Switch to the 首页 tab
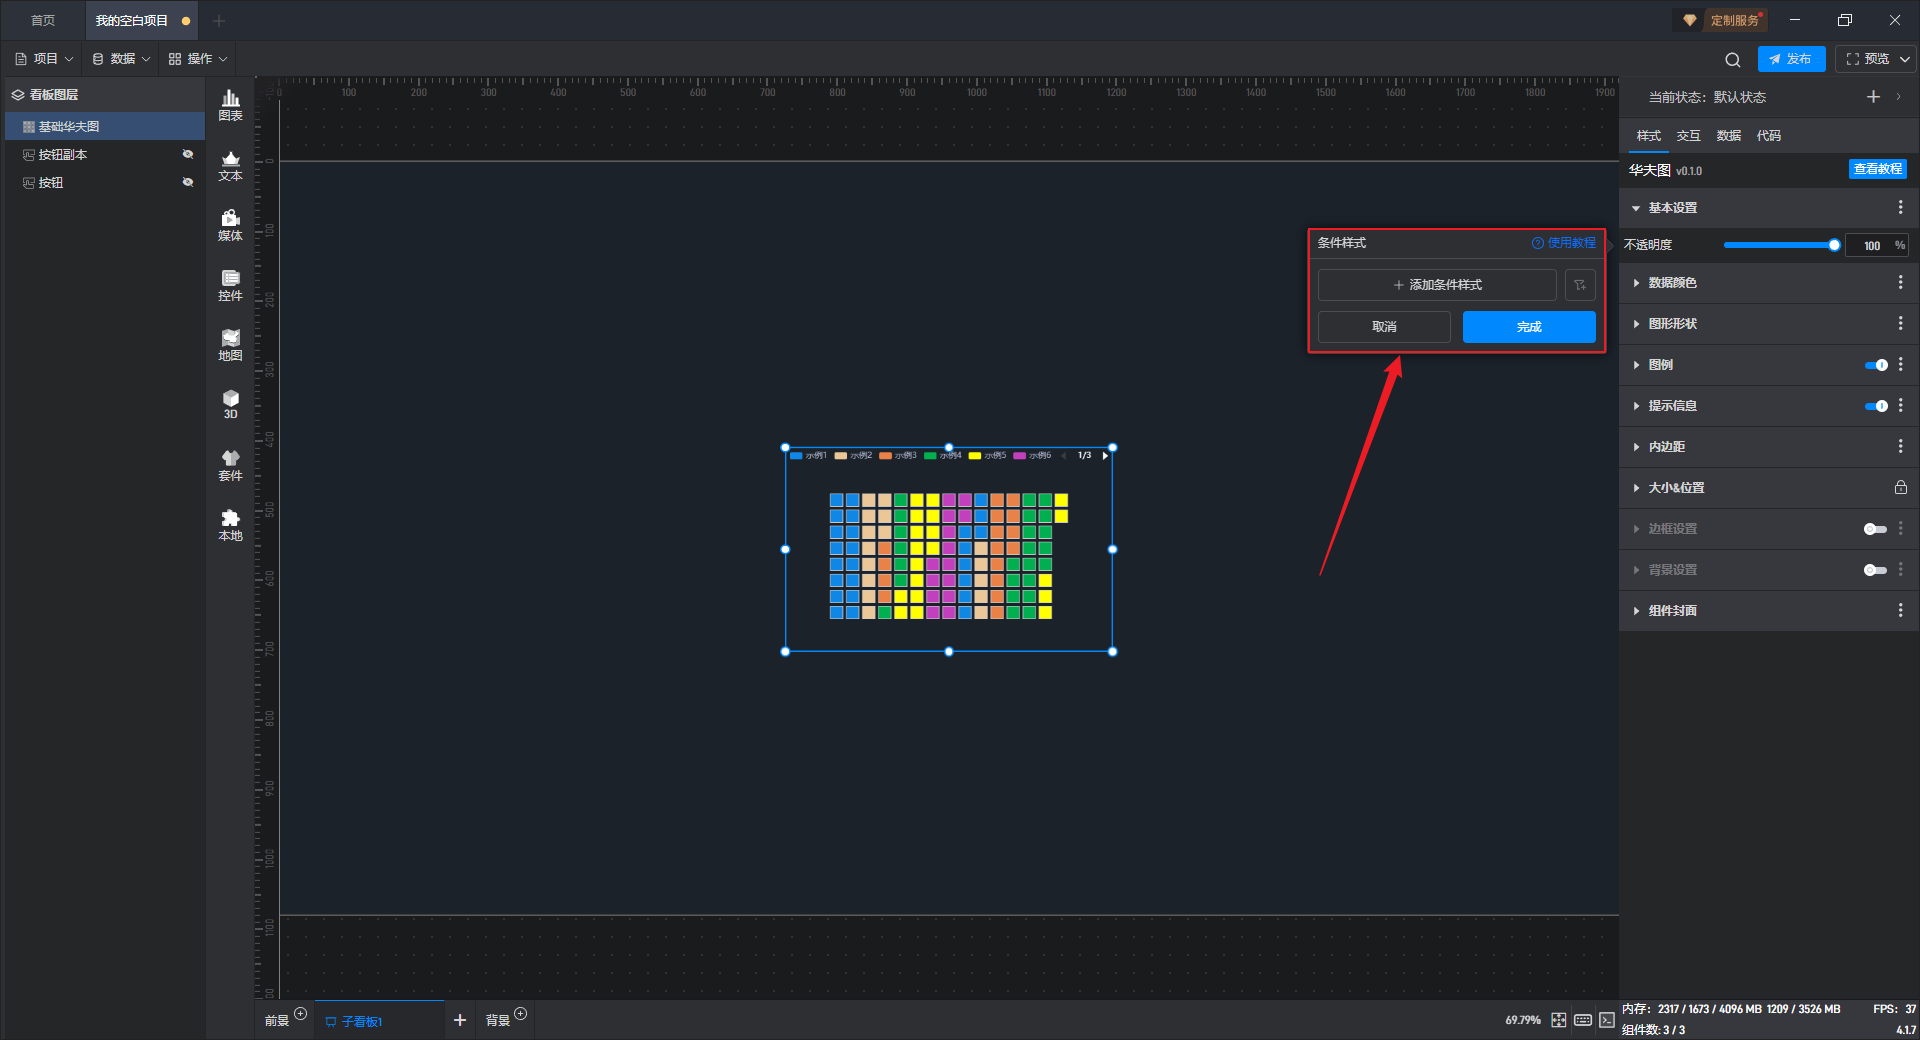1920x1040 pixels. point(43,20)
